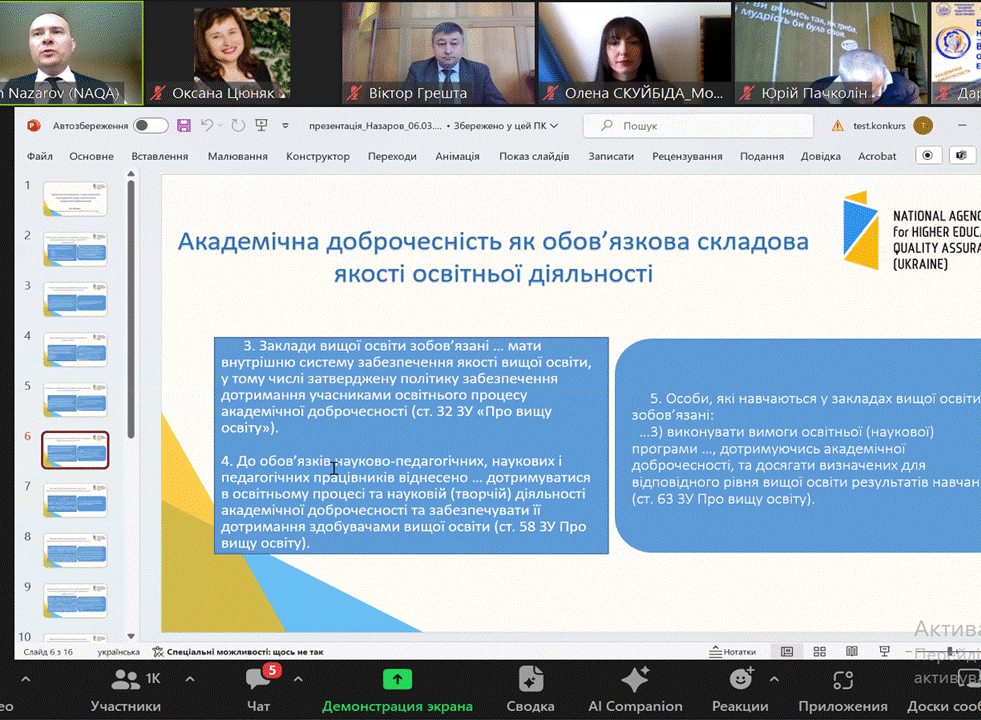Start slideshow from quick access toolbar icon
This screenshot has width=981, height=720.
262,126
